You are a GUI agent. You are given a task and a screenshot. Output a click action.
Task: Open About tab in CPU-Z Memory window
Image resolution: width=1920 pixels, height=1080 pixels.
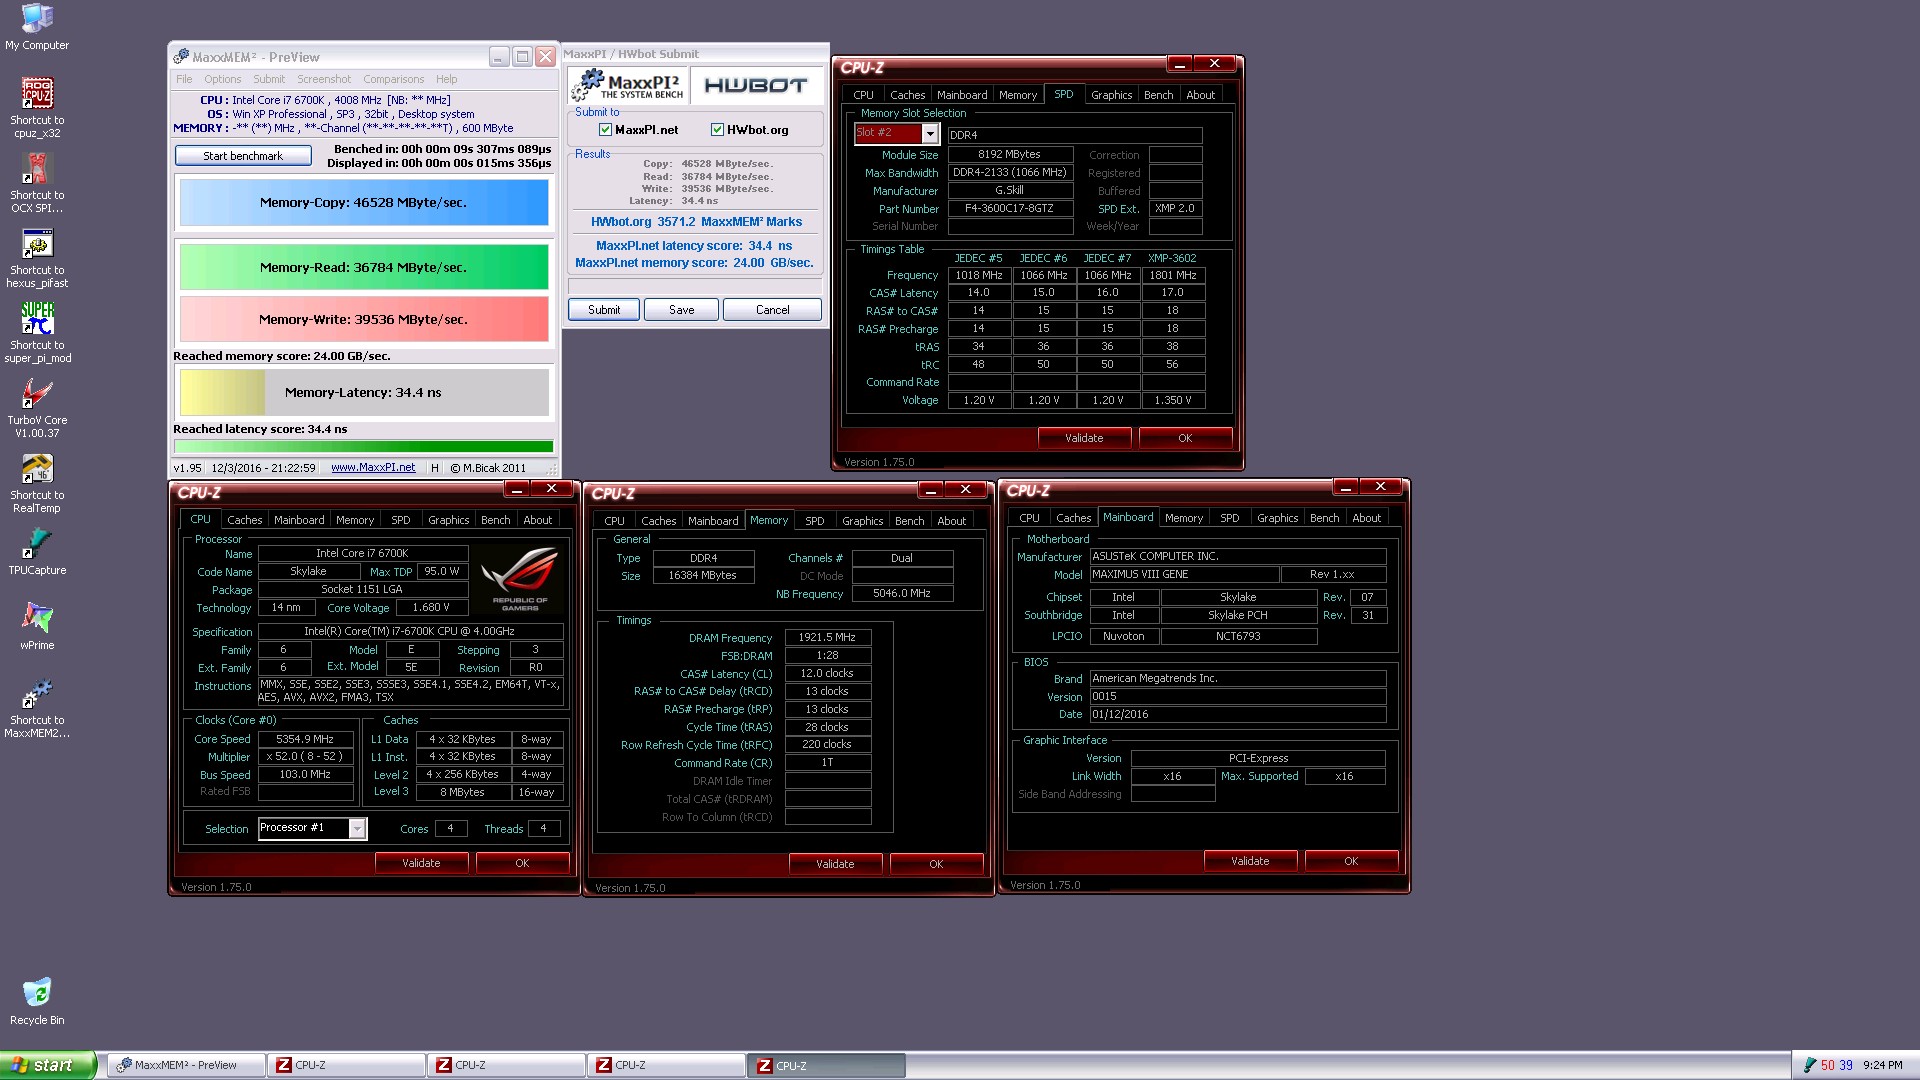(x=951, y=521)
